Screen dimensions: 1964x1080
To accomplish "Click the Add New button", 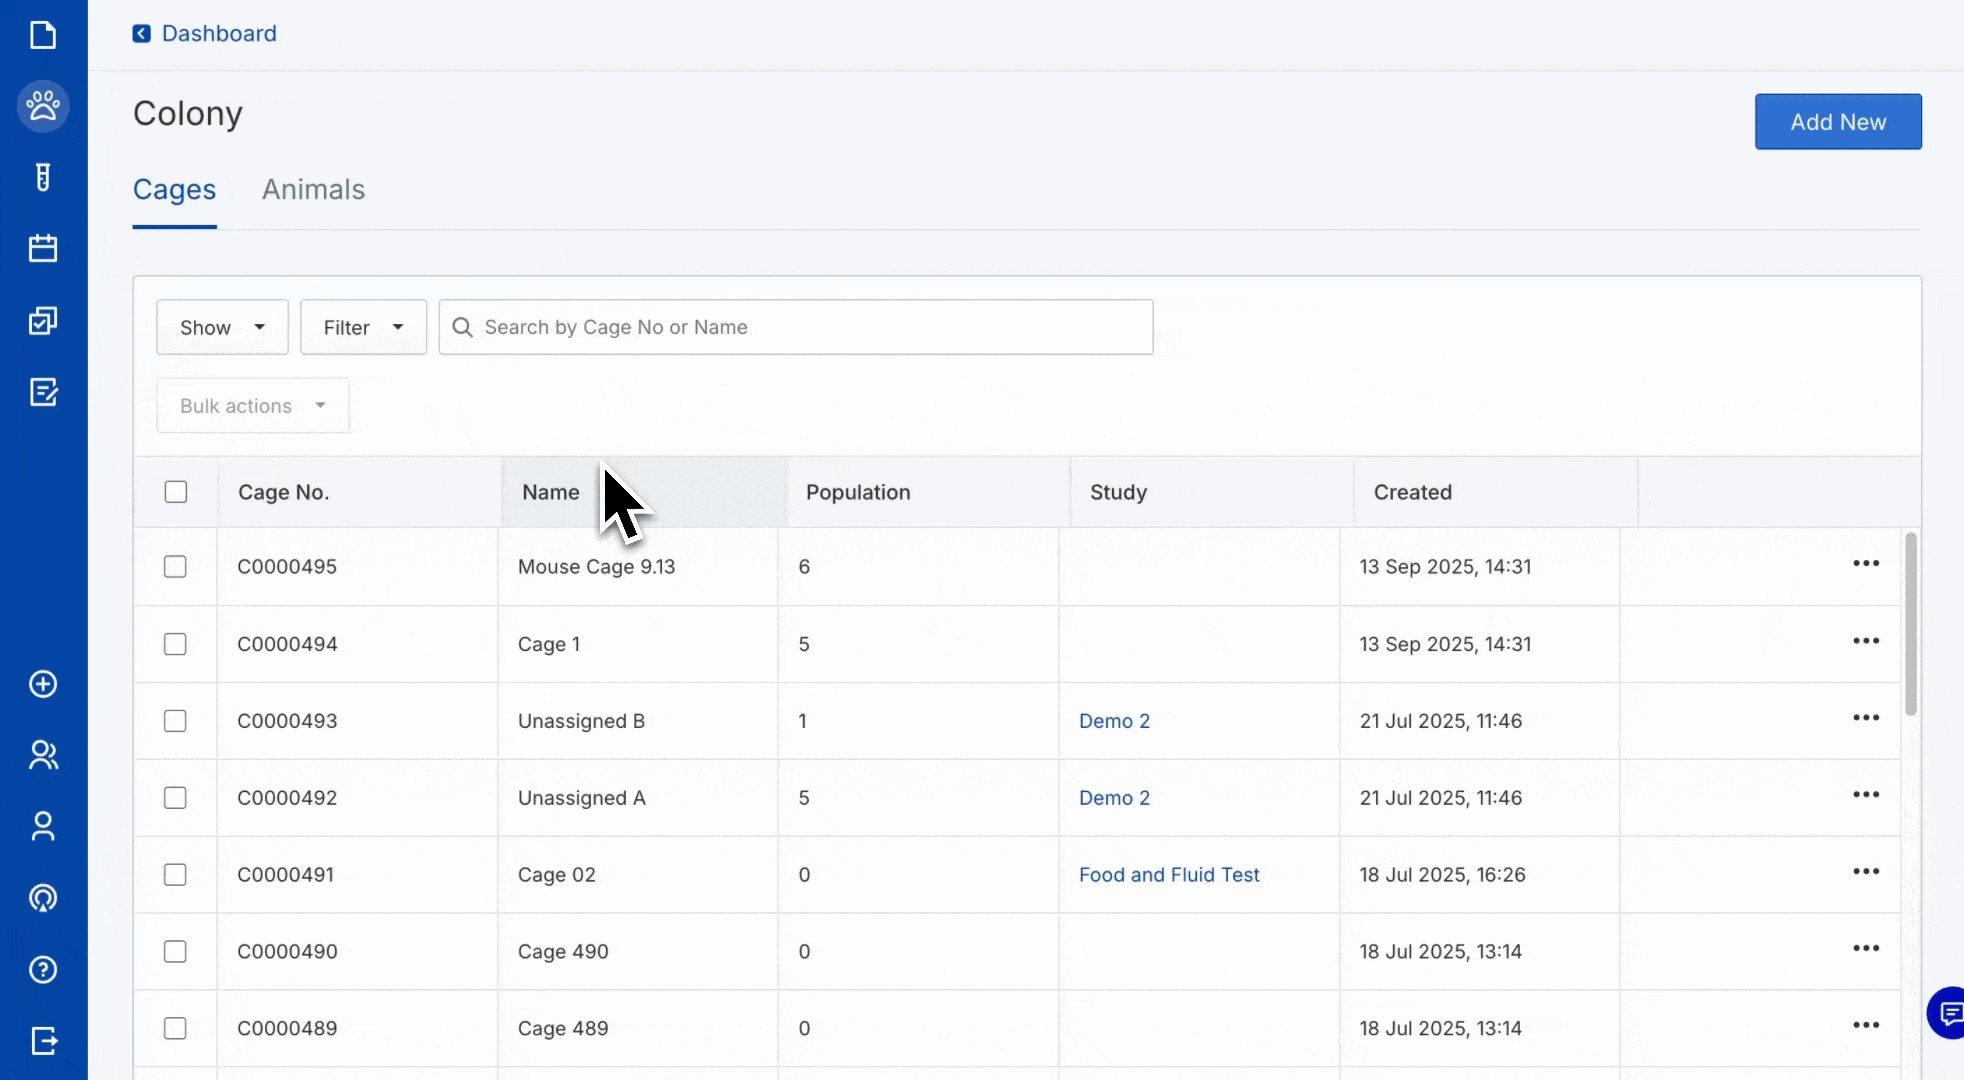I will 1837,122.
